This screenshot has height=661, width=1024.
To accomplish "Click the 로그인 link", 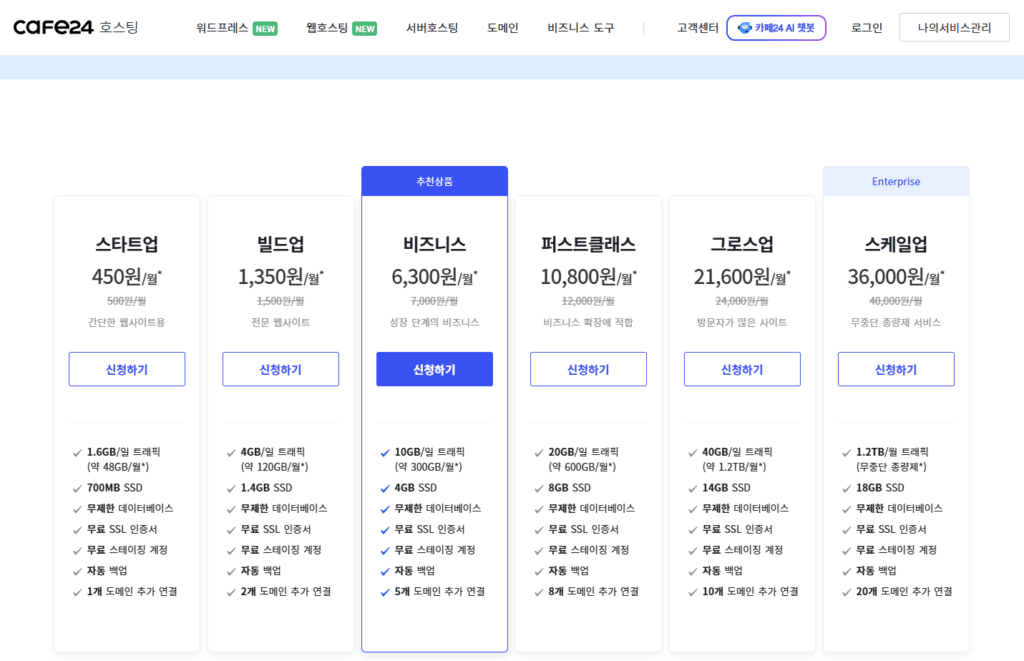I will (866, 28).
